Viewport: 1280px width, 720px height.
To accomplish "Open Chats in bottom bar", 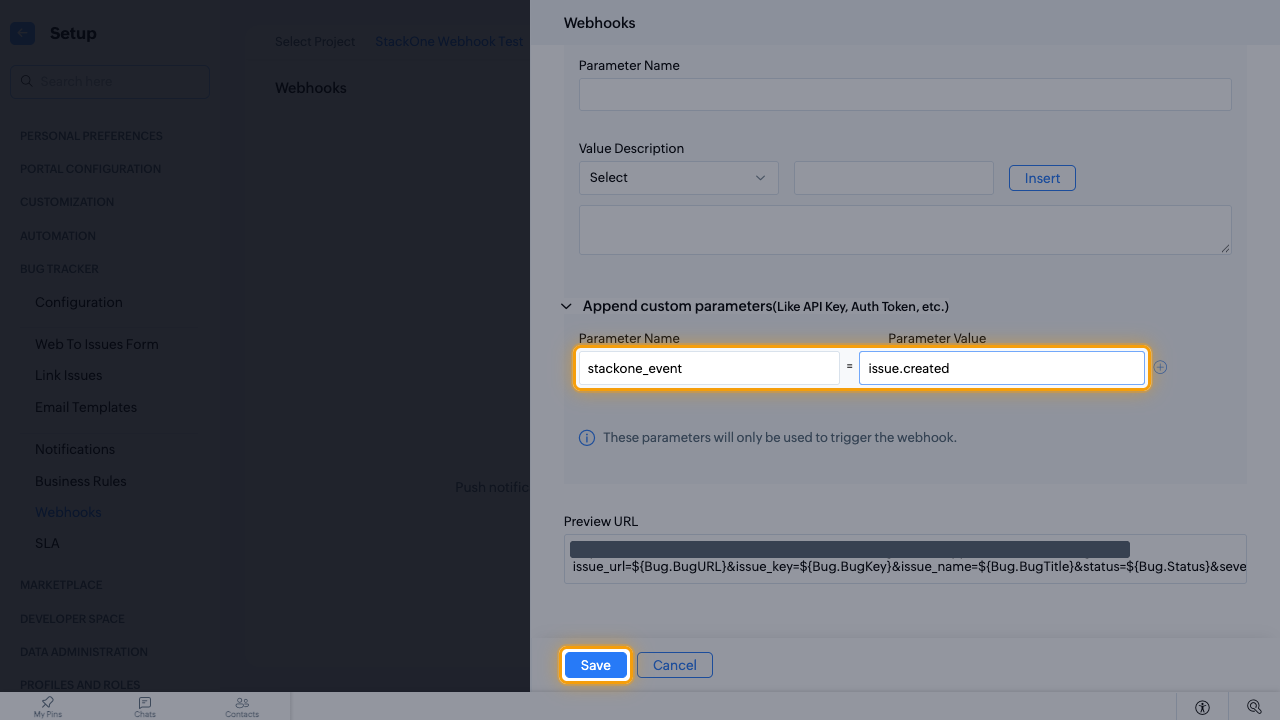I will coord(145,707).
